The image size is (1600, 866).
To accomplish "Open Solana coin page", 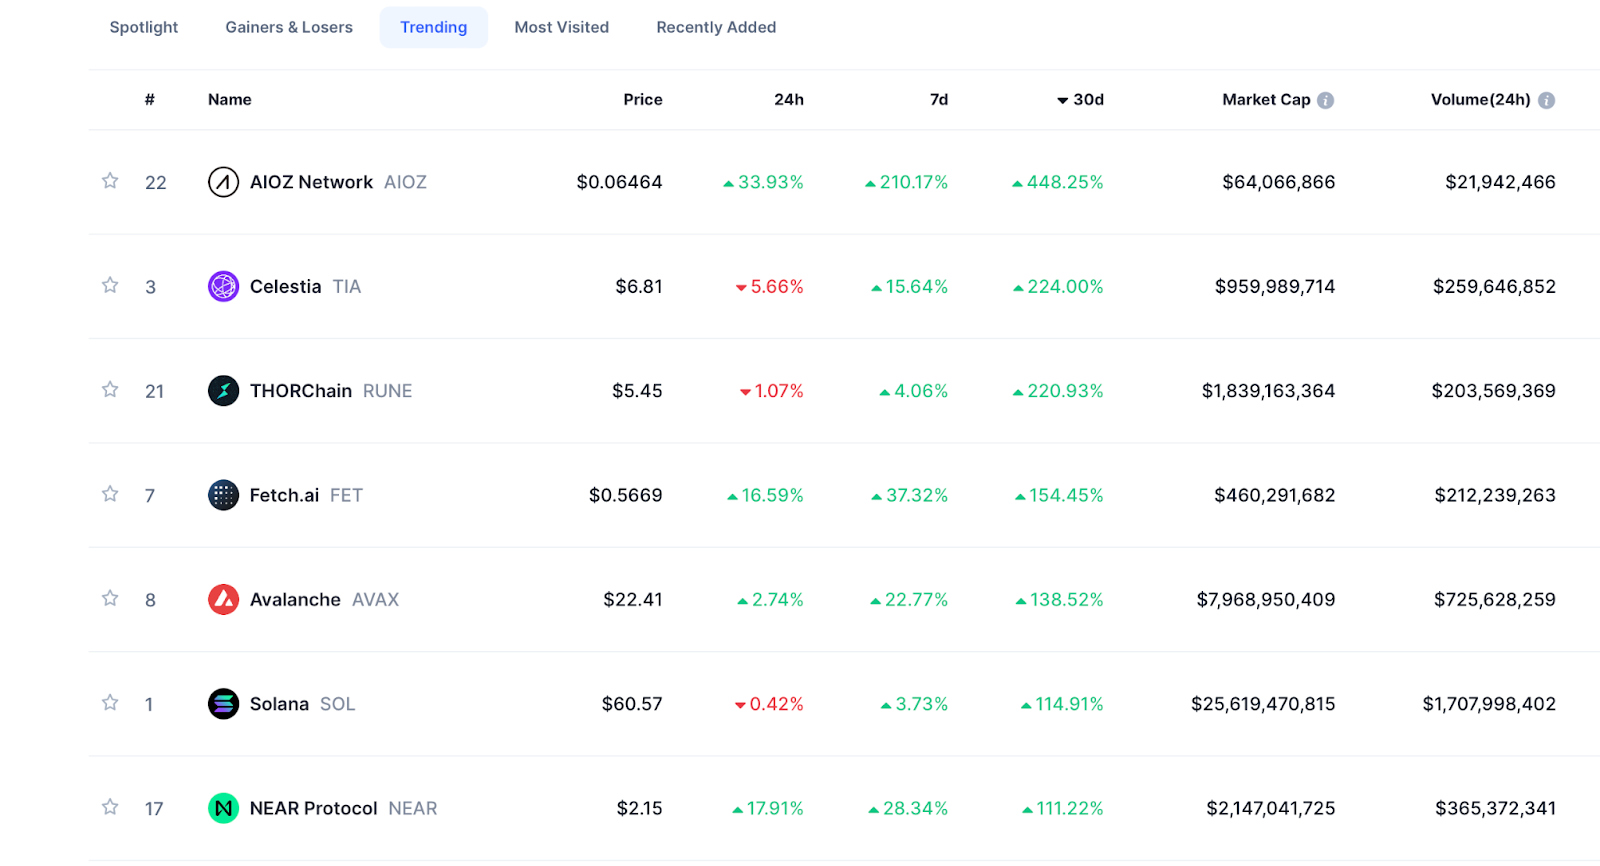I will coord(279,704).
